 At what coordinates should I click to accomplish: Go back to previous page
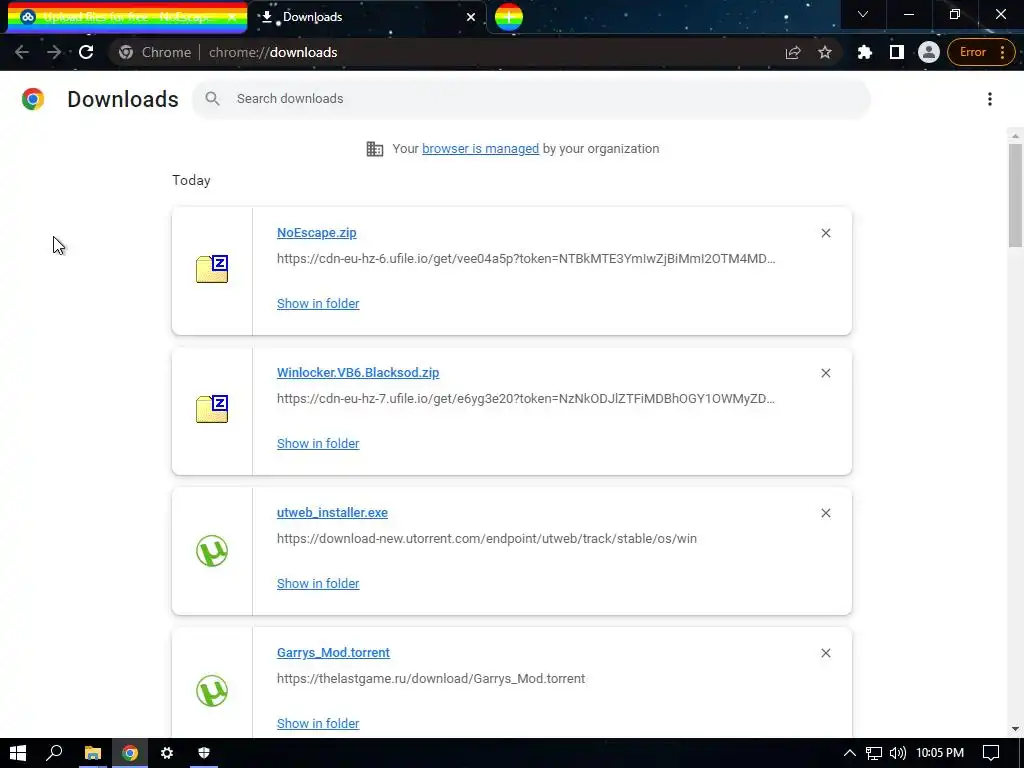22,52
